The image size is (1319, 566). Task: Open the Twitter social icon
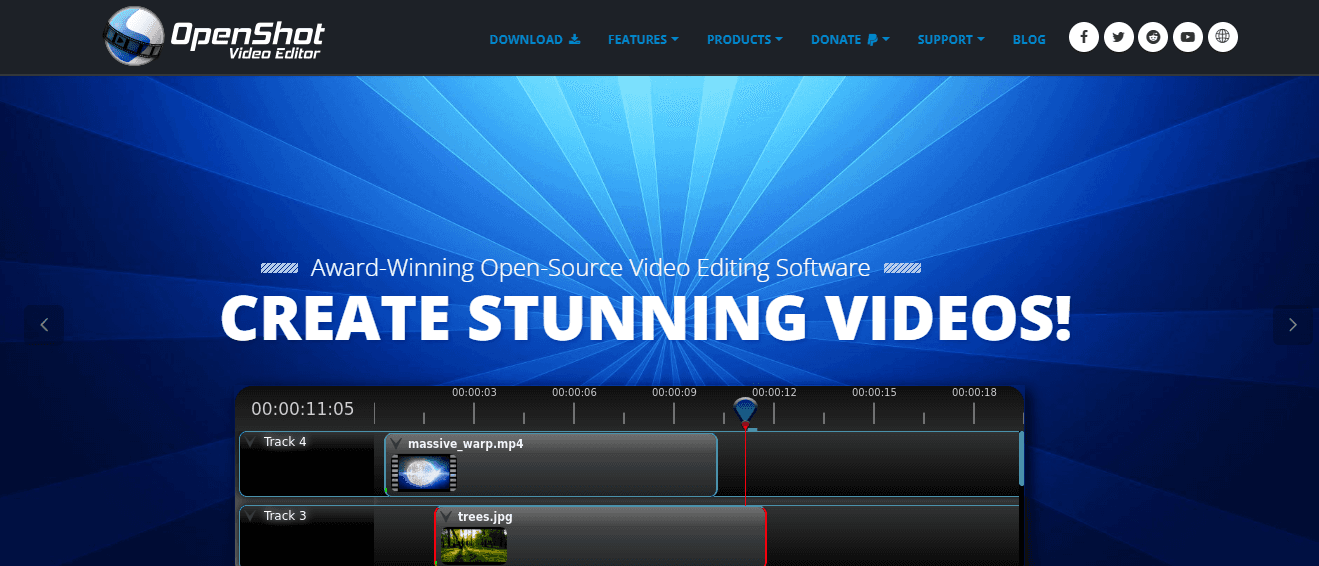point(1118,38)
